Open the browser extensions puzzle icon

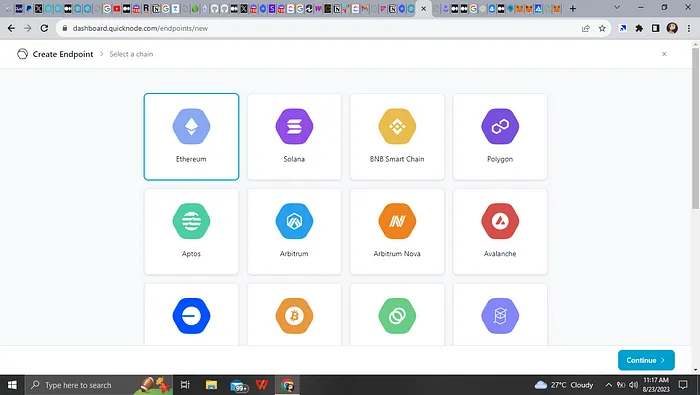[x=639, y=28]
